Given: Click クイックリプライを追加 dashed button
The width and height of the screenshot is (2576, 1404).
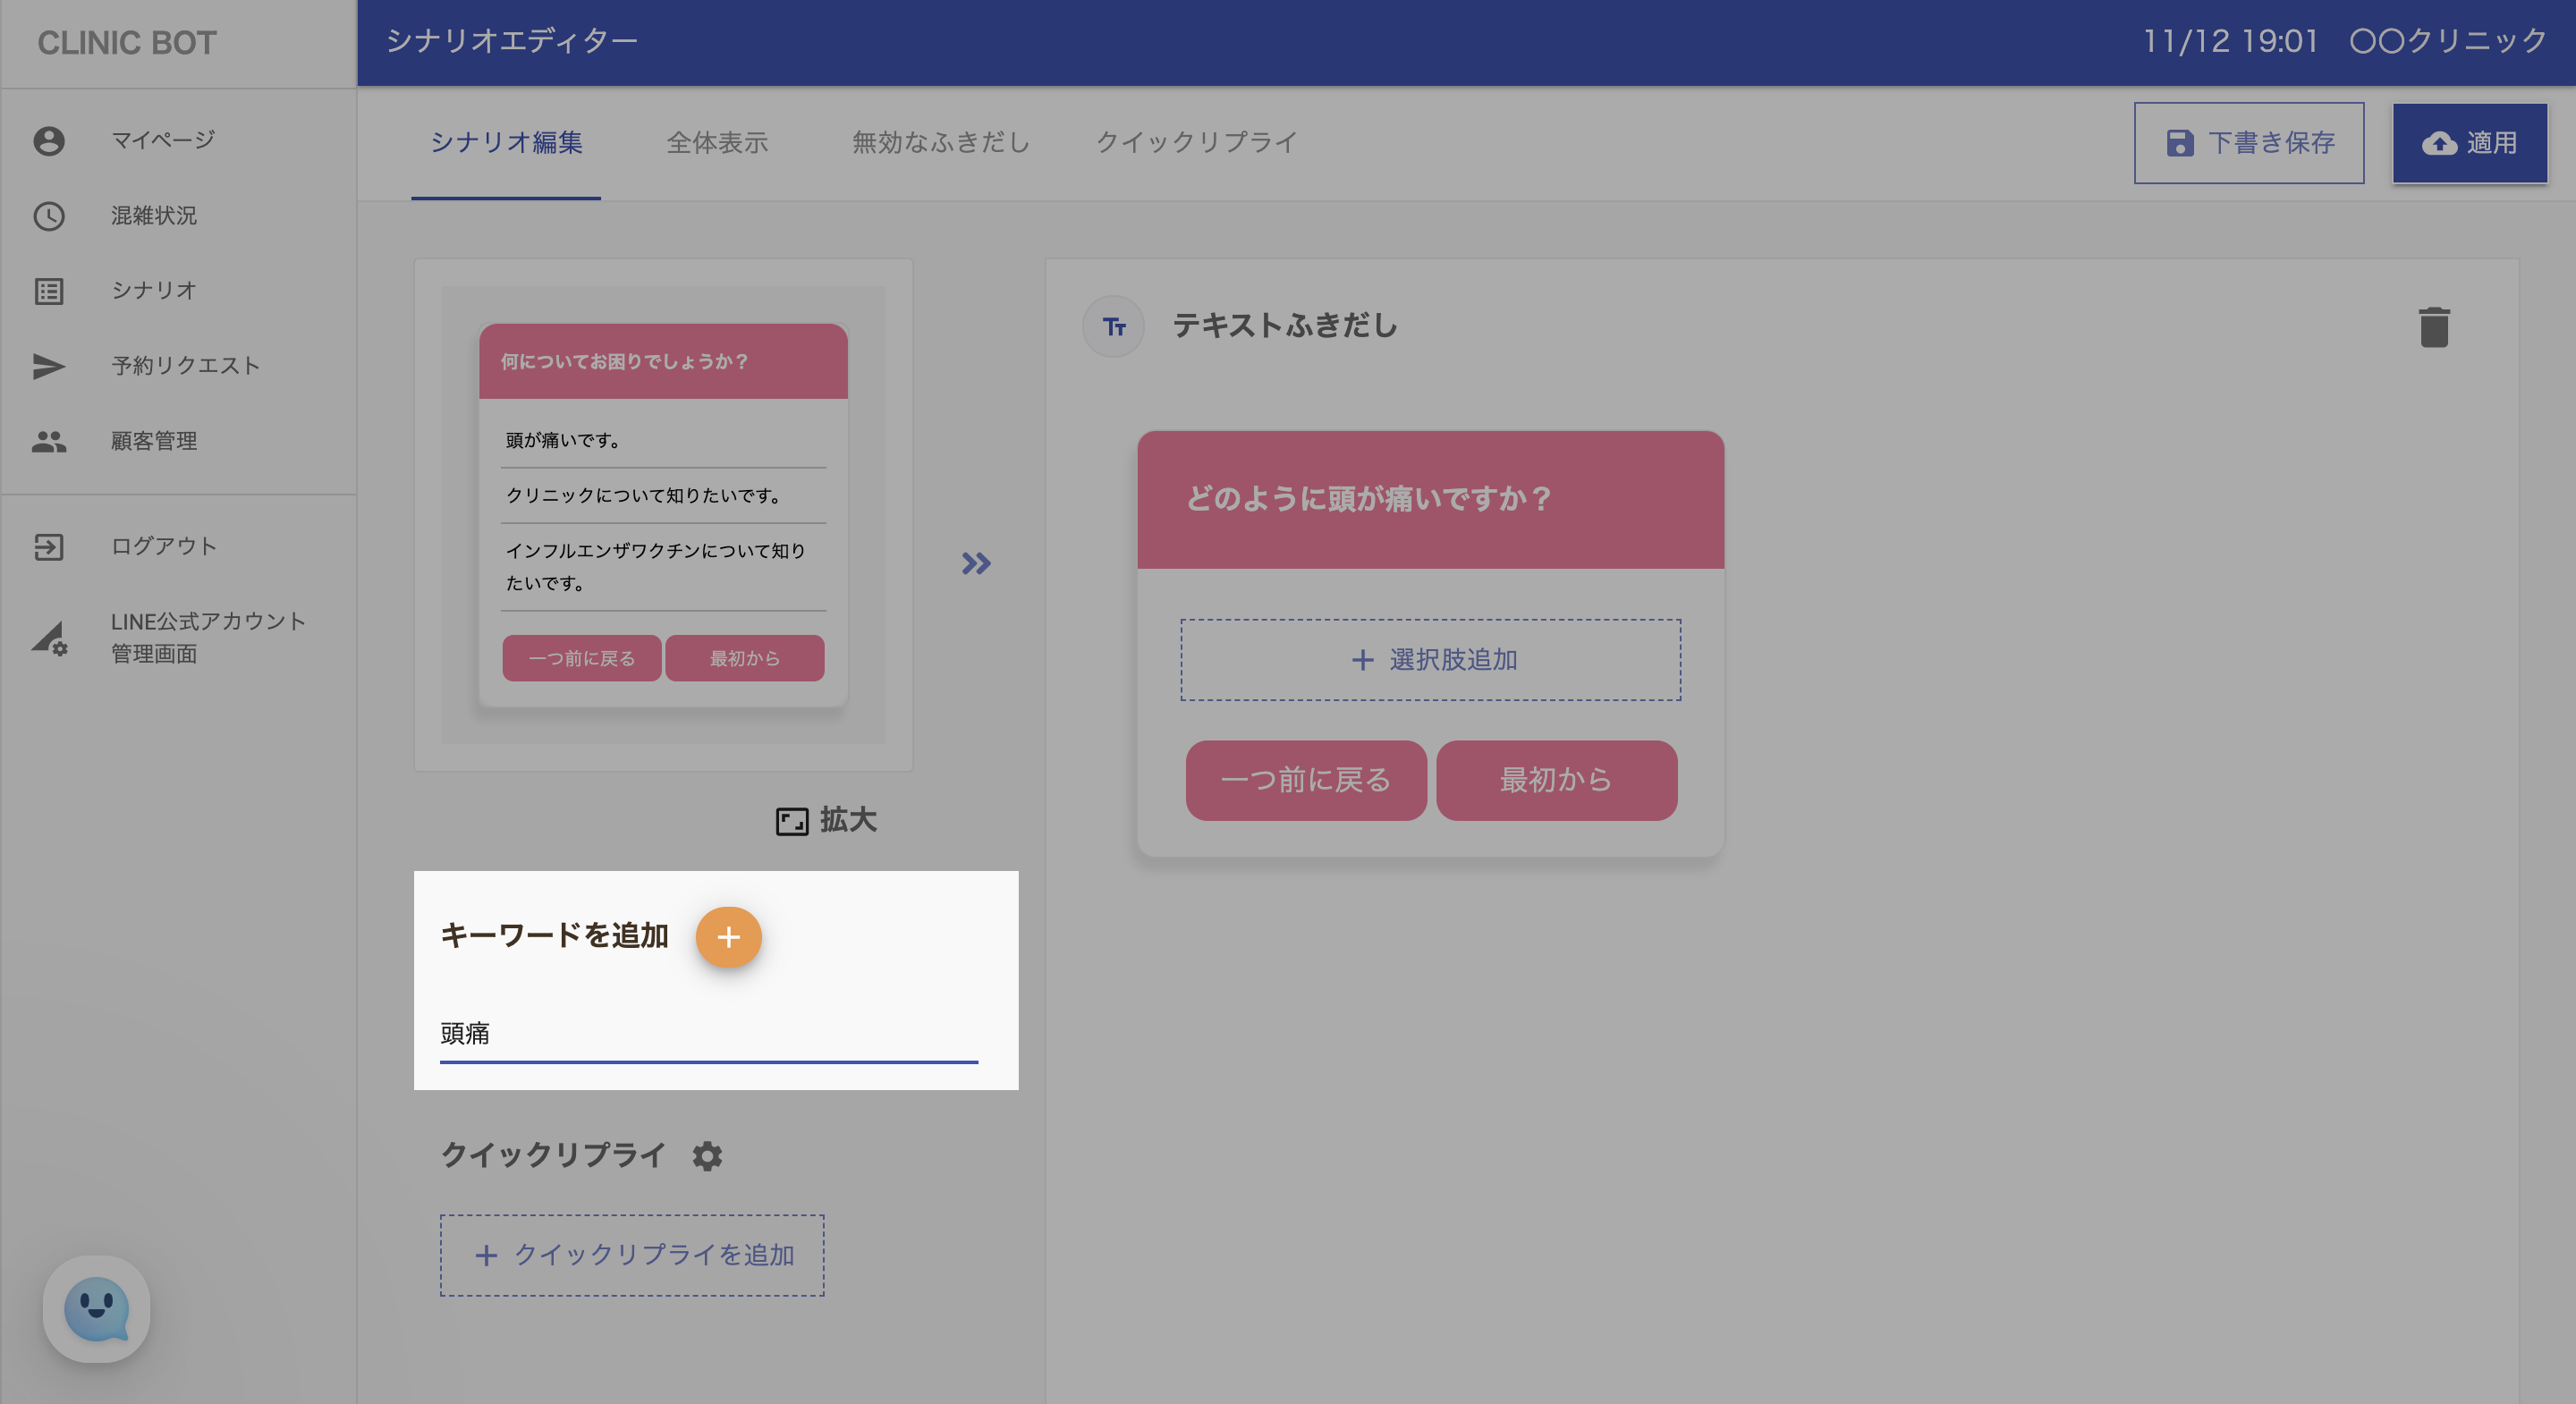Looking at the screenshot, I should (x=632, y=1255).
